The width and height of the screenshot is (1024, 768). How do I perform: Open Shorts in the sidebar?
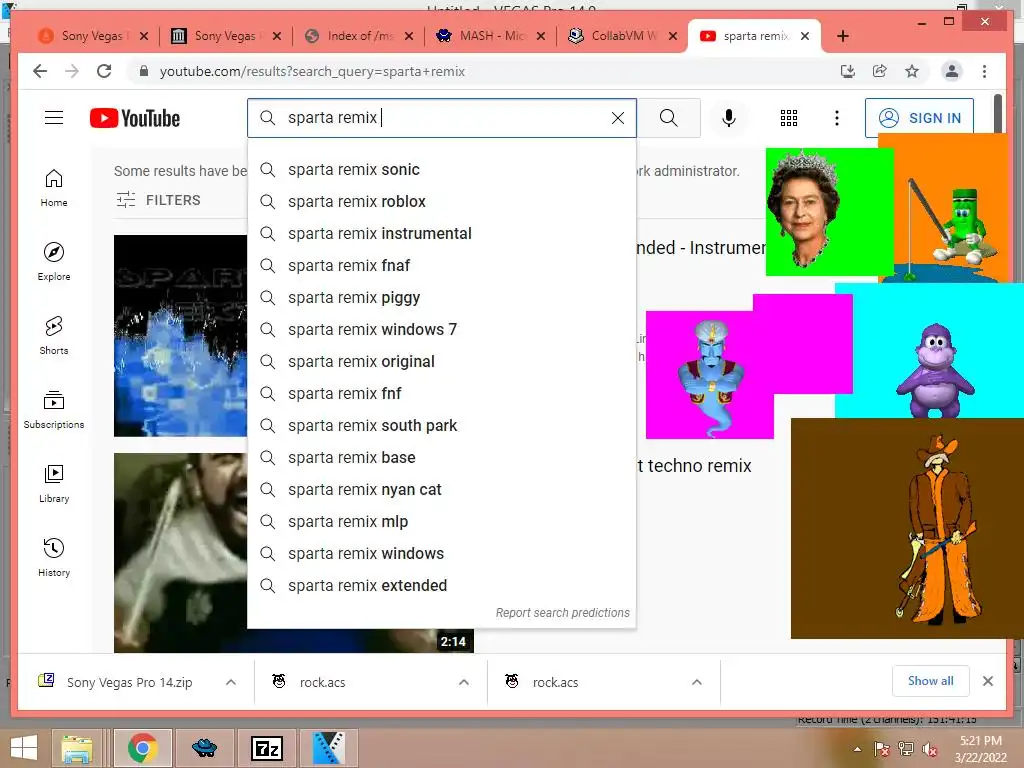[x=54, y=336]
